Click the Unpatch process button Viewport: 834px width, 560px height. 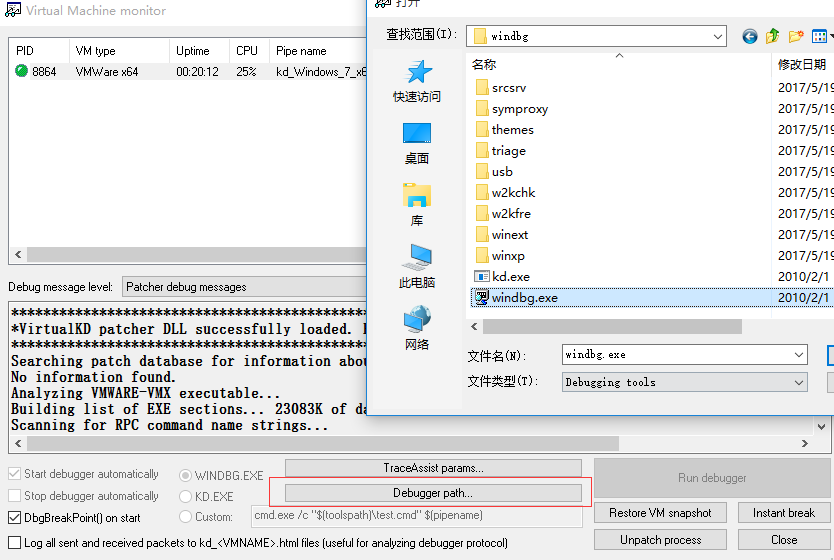660,540
